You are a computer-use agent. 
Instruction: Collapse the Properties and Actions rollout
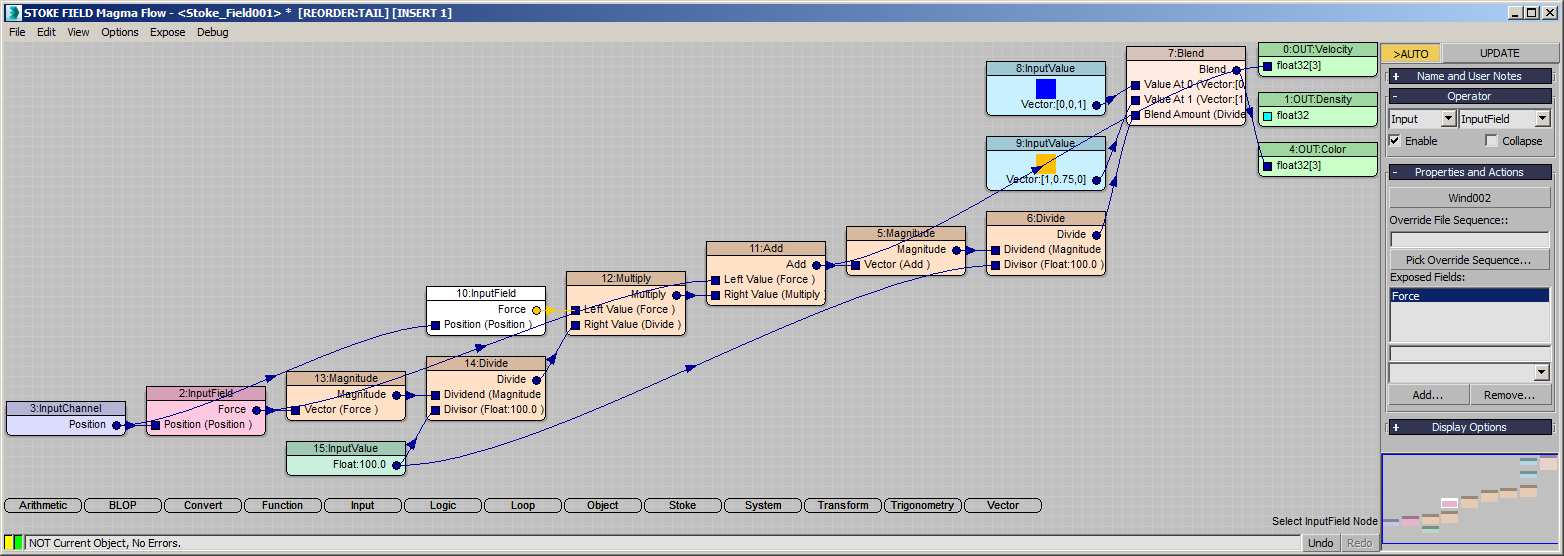pos(1470,172)
